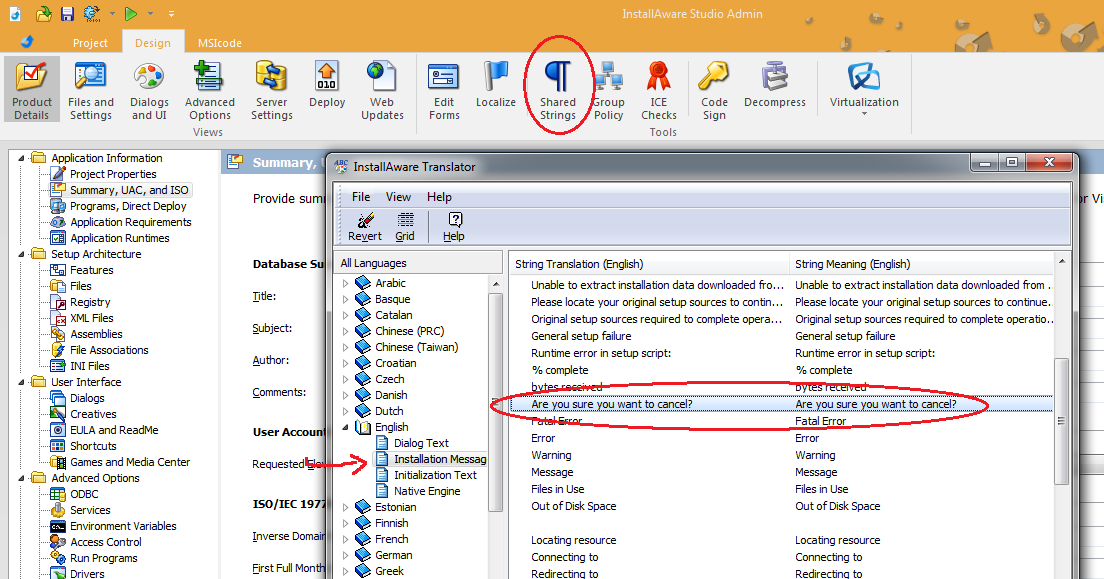Select Installation Messages under English

(440, 459)
